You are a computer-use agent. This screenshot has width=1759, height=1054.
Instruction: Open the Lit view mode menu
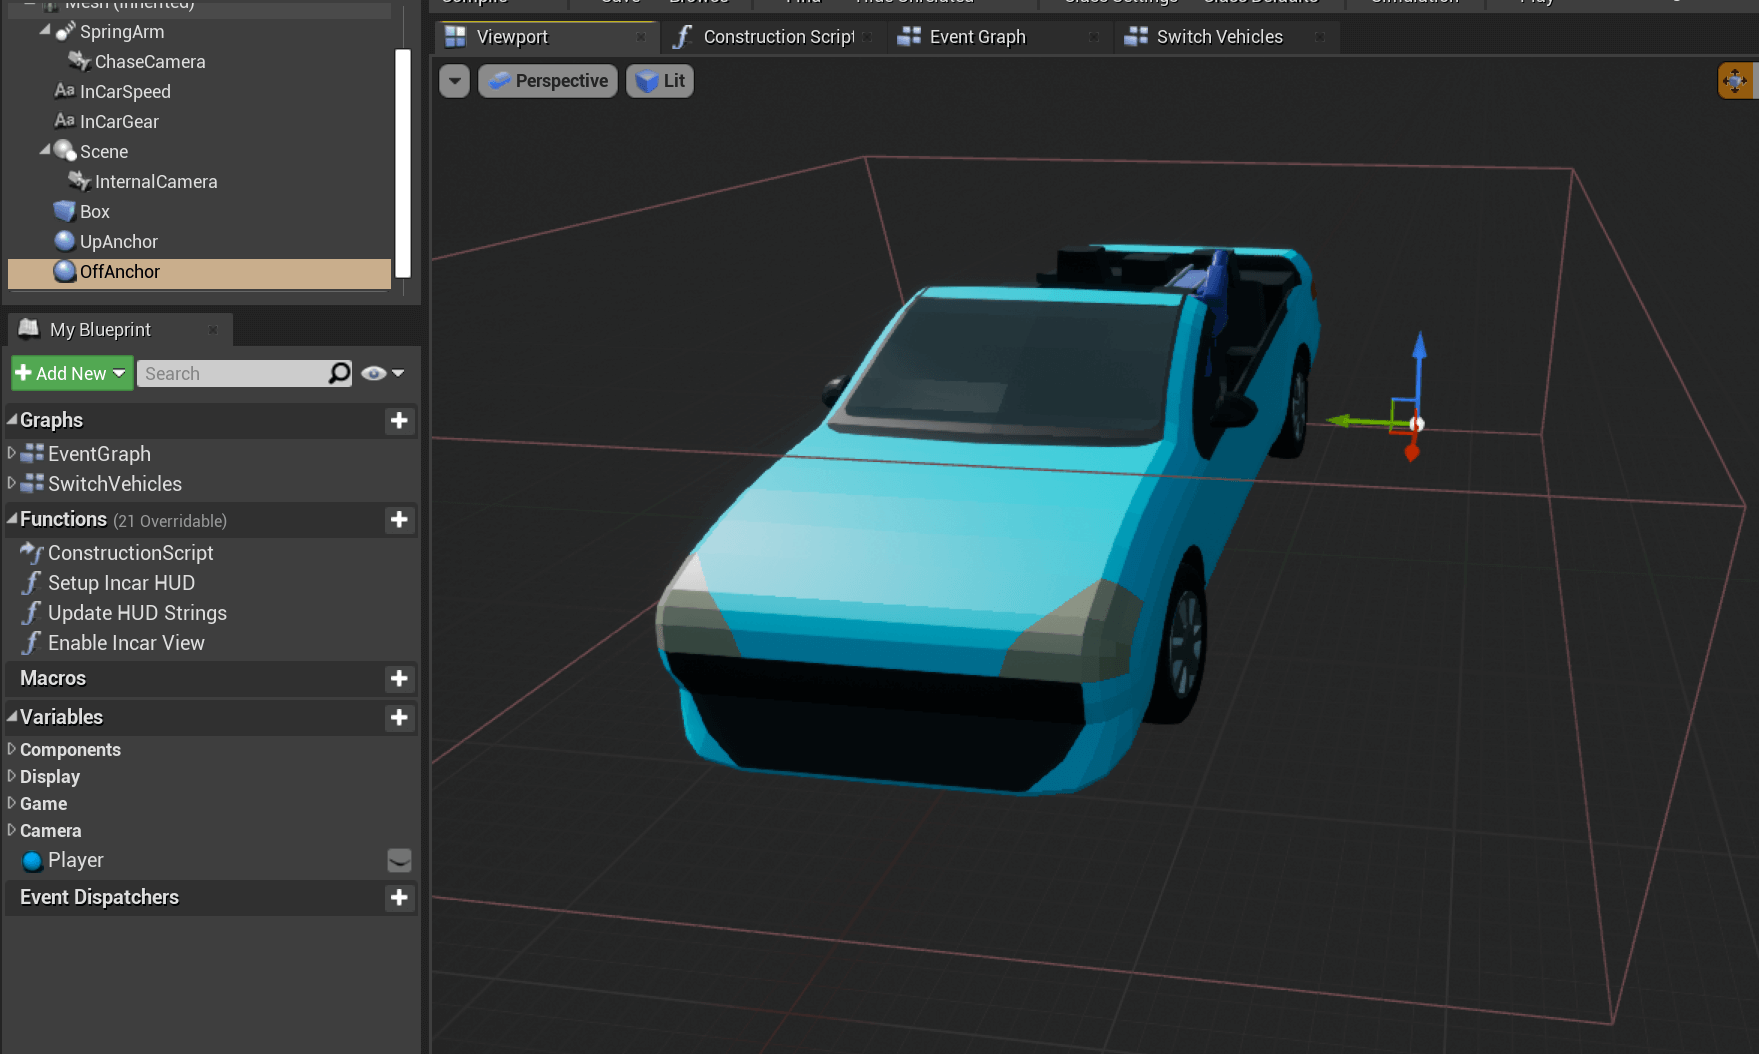[x=660, y=81]
